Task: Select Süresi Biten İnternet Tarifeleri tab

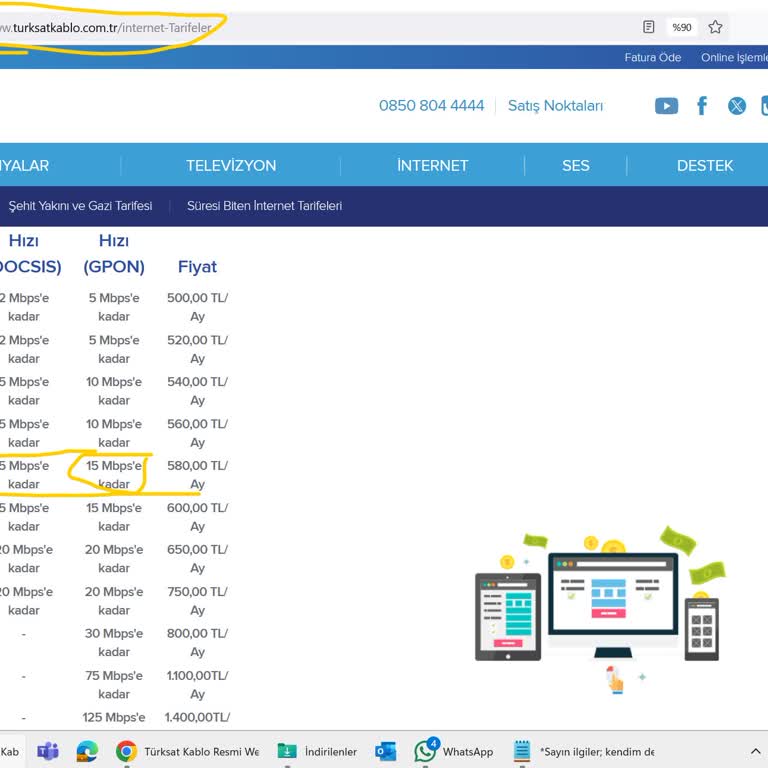Action: click(x=264, y=206)
